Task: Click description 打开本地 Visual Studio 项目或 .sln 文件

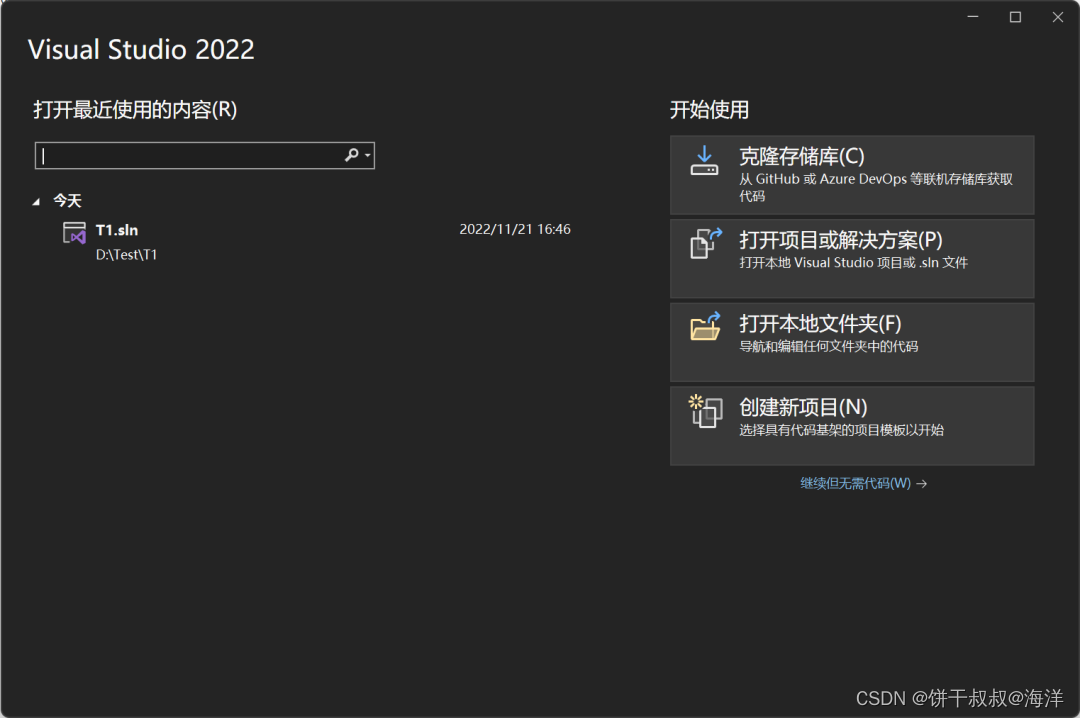Action: [x=853, y=263]
